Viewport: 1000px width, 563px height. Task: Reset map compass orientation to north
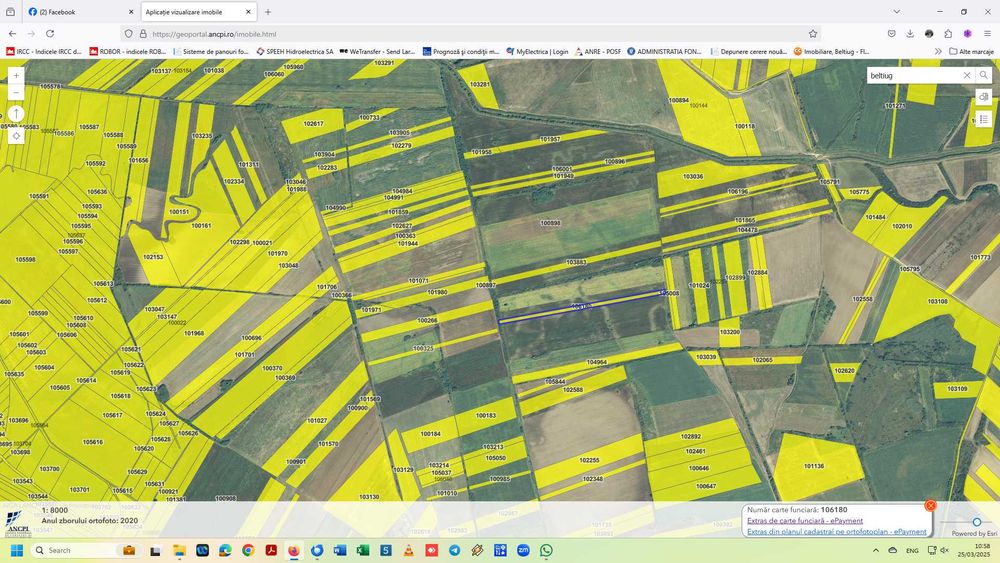(x=16, y=114)
